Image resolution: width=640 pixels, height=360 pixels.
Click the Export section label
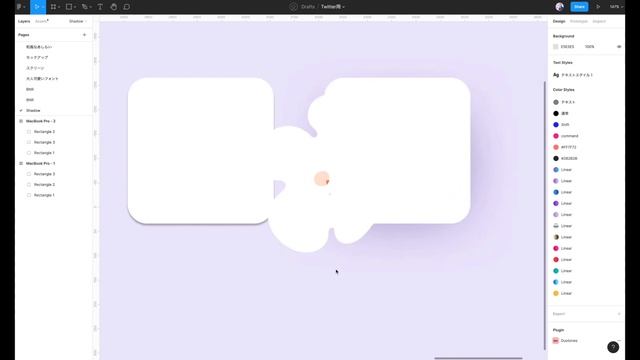point(559,314)
